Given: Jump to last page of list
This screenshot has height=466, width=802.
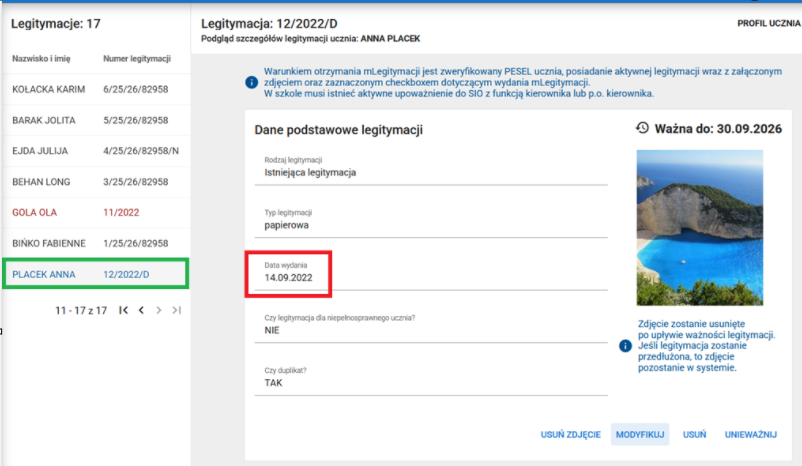Looking at the screenshot, I should tap(177, 311).
